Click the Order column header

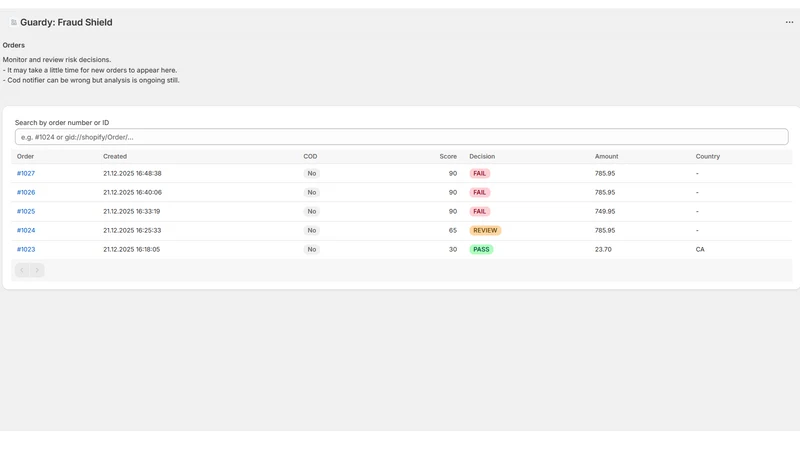[26, 156]
